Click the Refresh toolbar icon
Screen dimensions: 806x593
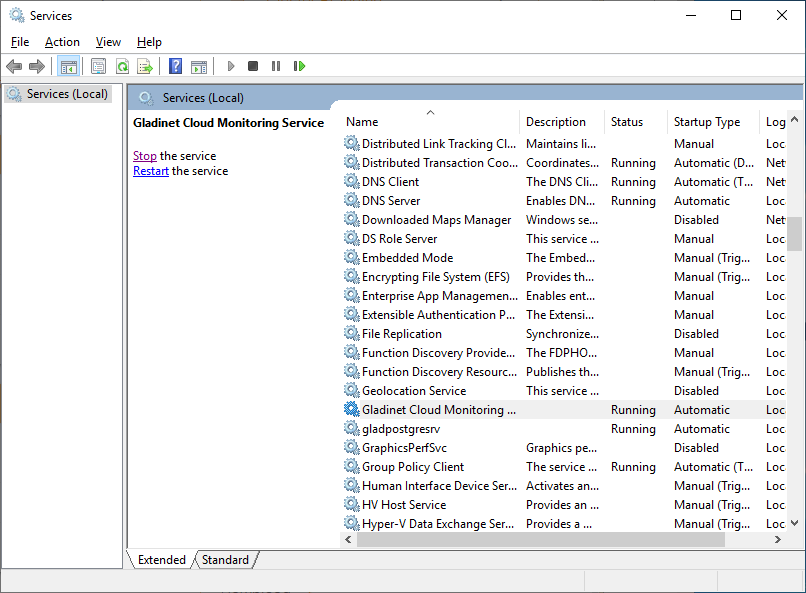pyautogui.click(x=122, y=66)
